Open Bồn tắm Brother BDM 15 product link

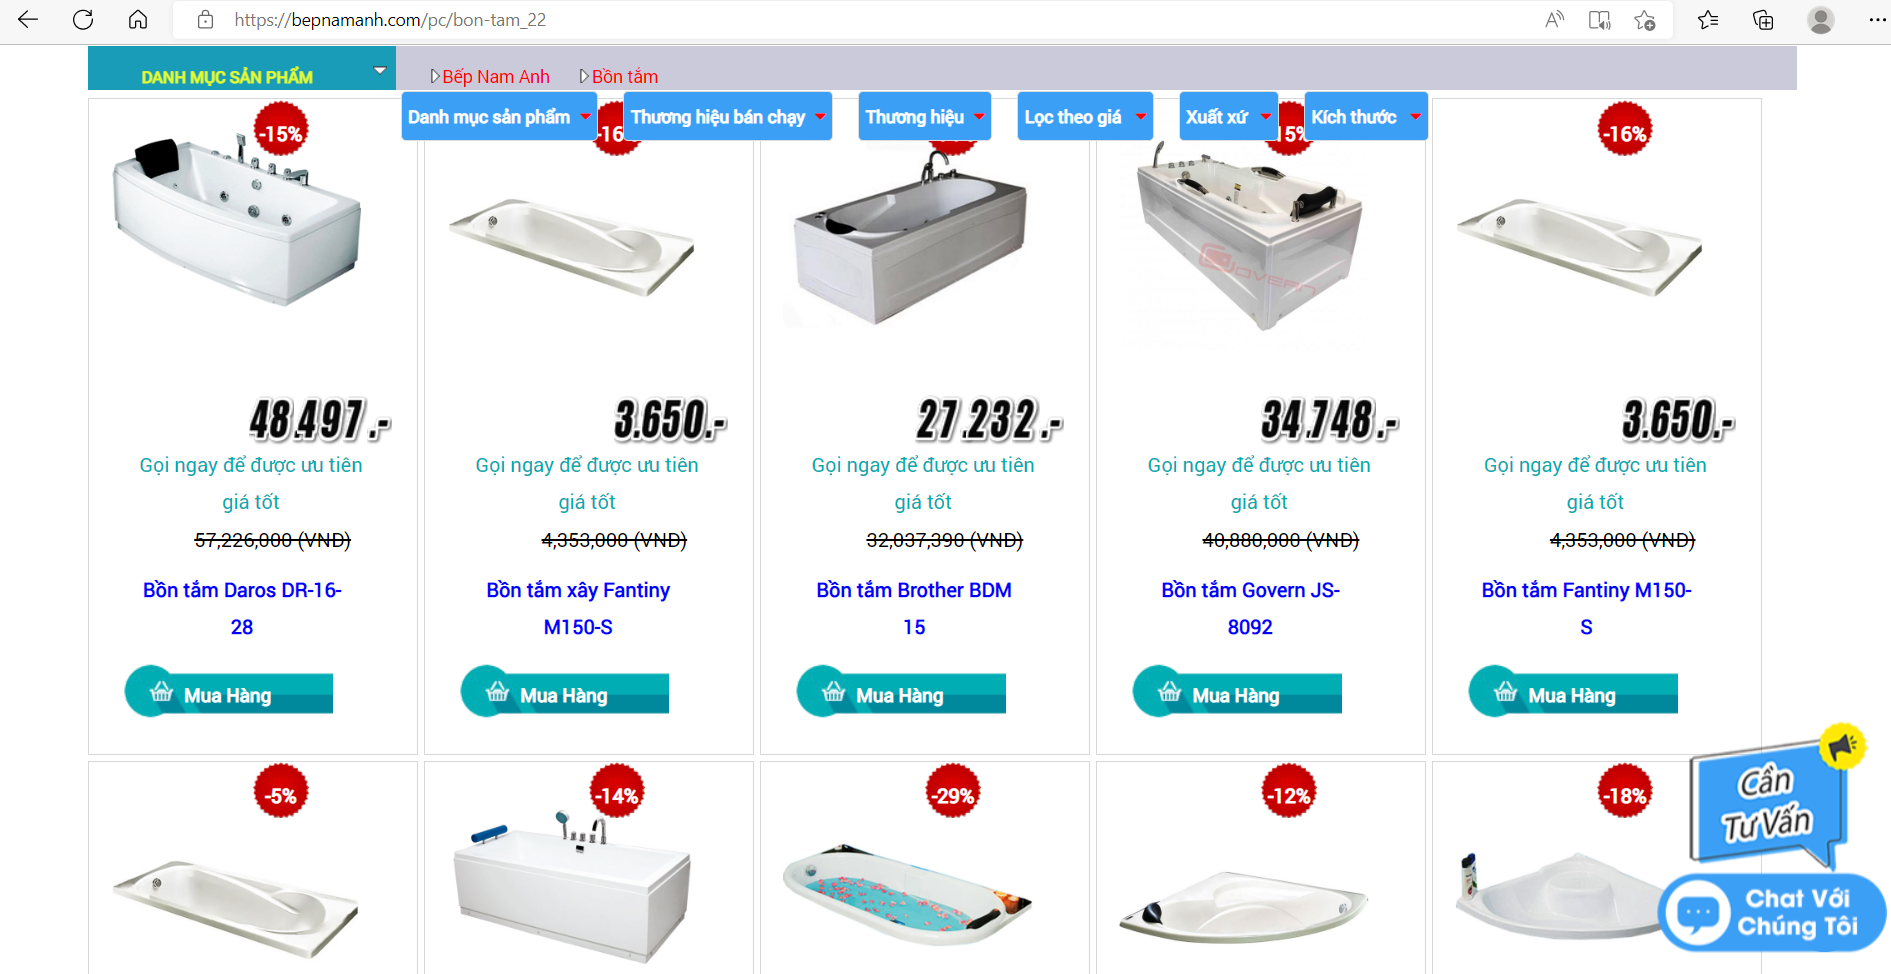coord(914,608)
